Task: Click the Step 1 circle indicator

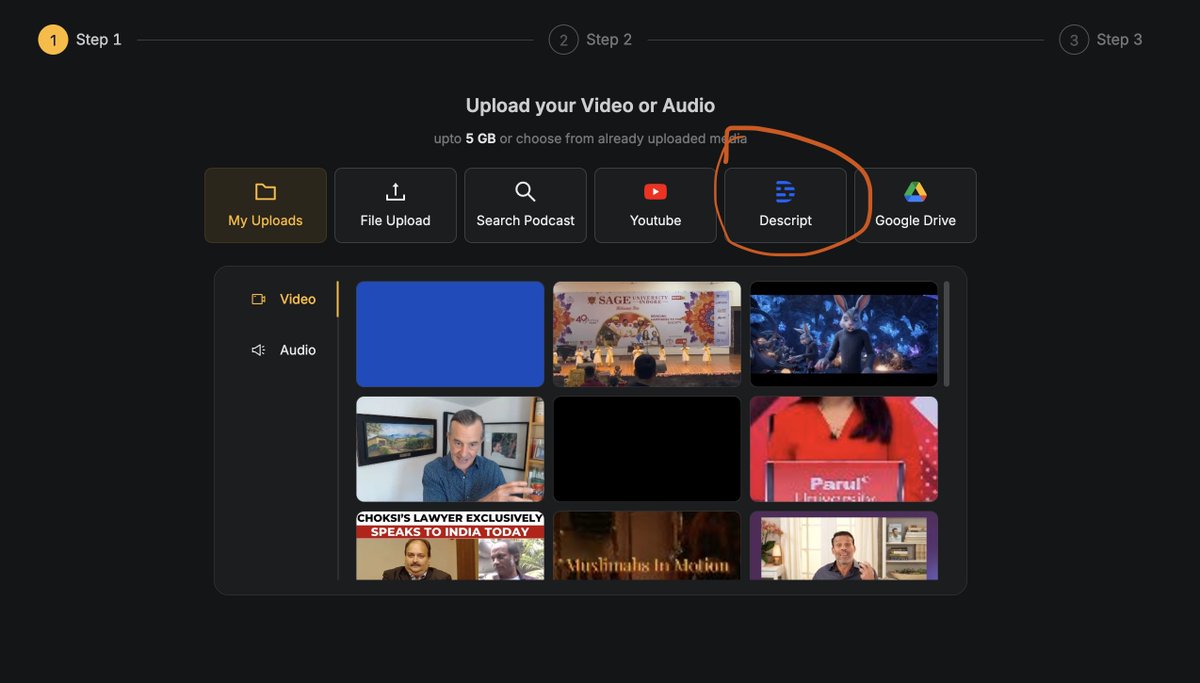Action: pyautogui.click(x=53, y=40)
